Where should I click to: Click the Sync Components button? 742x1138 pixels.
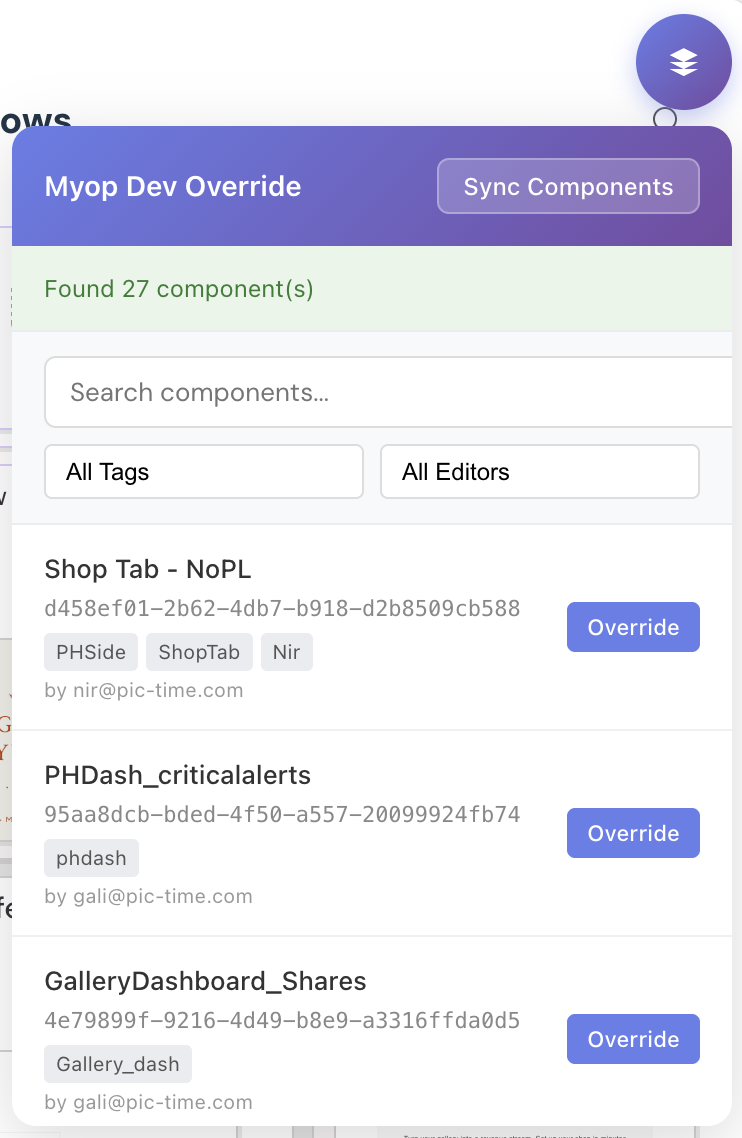567,186
